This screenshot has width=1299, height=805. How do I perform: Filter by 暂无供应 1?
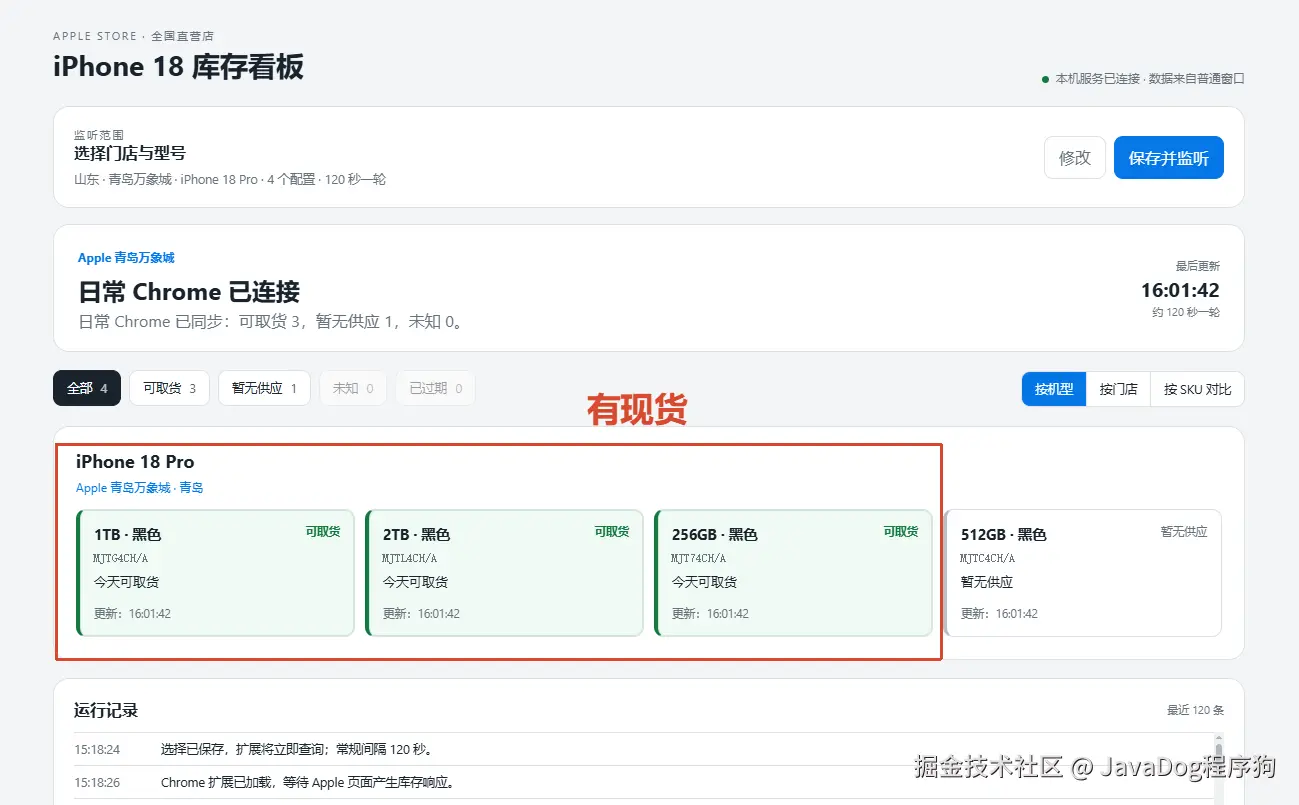pyautogui.click(x=264, y=388)
